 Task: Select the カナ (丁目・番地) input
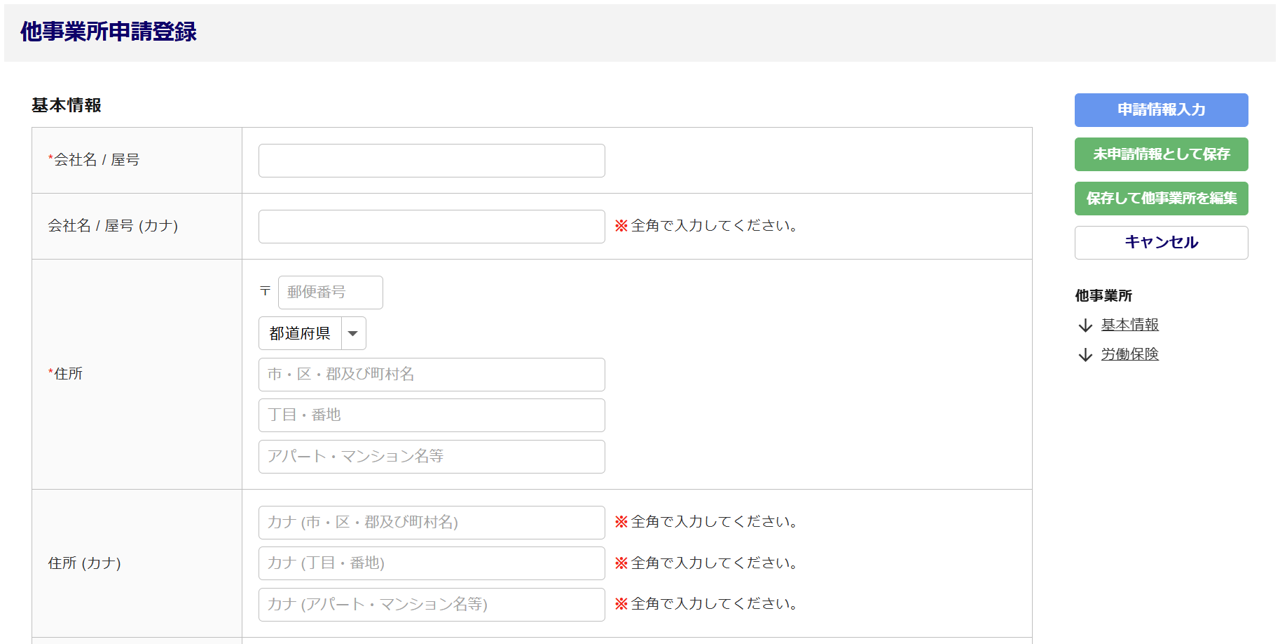coord(431,563)
